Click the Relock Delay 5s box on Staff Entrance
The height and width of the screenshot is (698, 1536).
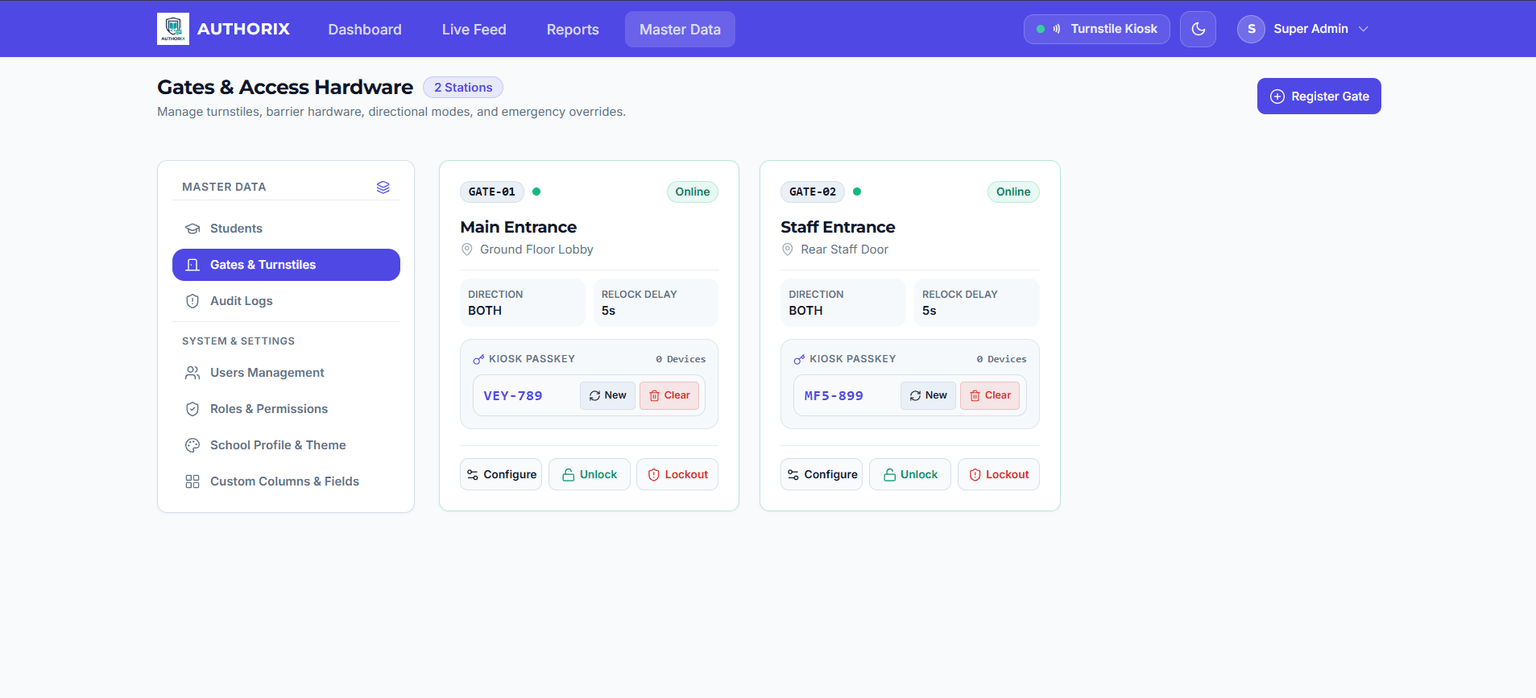click(977, 302)
